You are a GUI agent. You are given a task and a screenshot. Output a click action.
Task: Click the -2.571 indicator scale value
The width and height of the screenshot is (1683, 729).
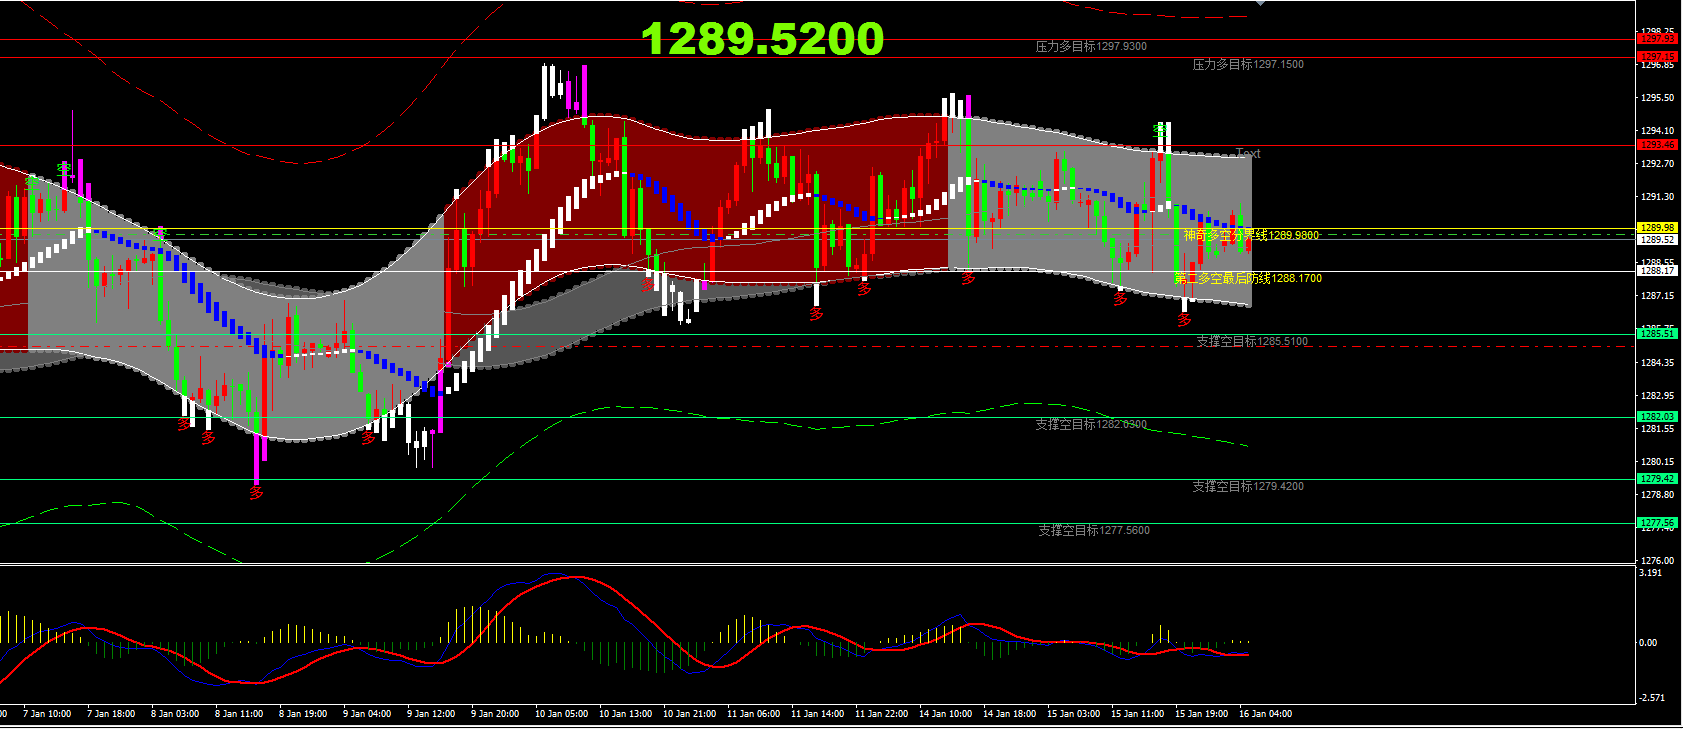(x=1652, y=697)
